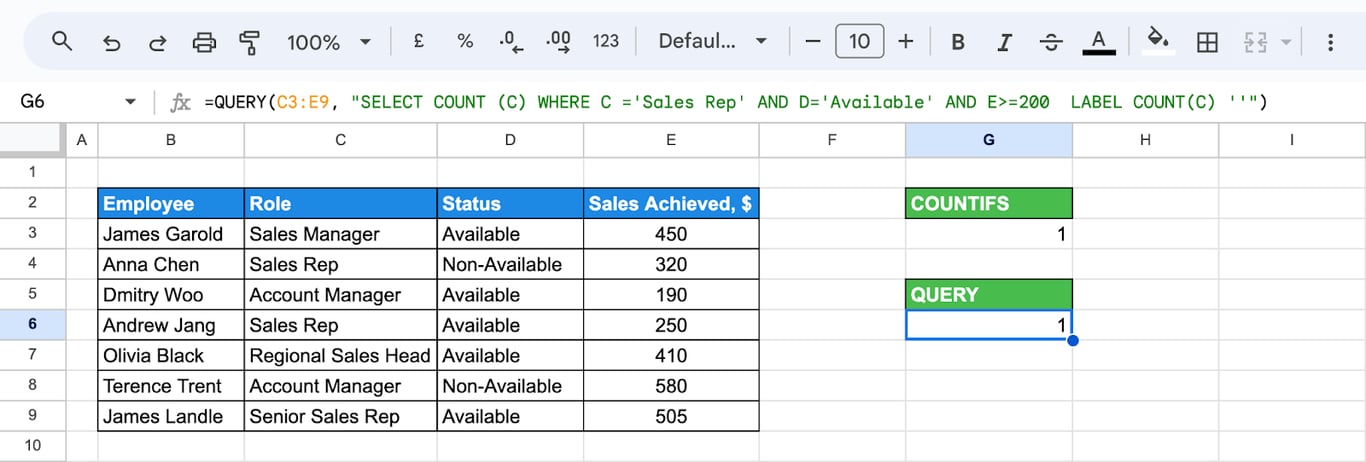Open the Name box dropdown arrow

coord(130,102)
